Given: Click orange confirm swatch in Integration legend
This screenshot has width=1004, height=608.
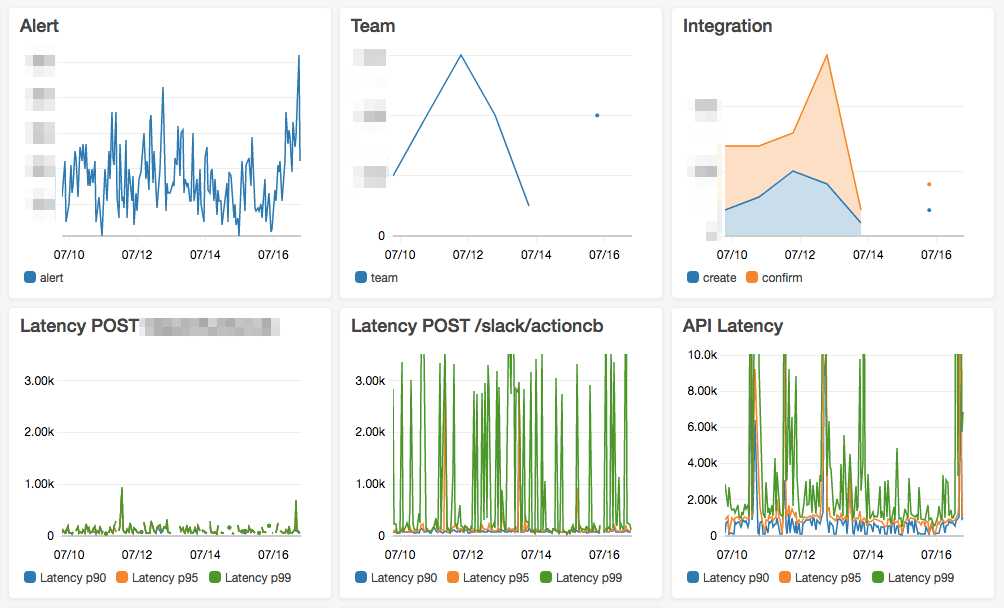Looking at the screenshot, I should (x=752, y=278).
